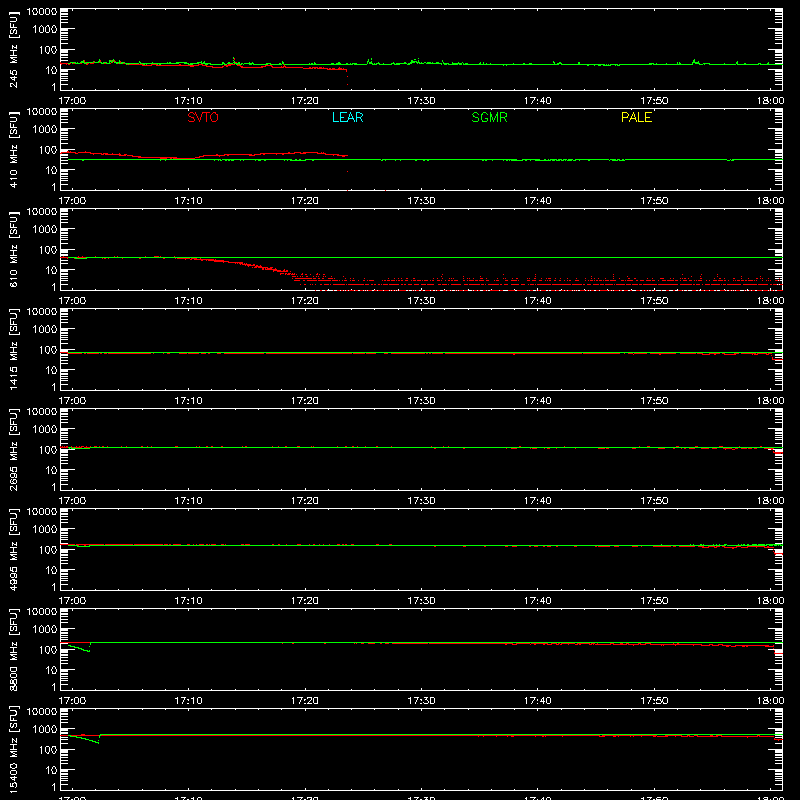Click the 18:00 tick under the 610 MHz plot
800x800 pixels.
(770, 301)
